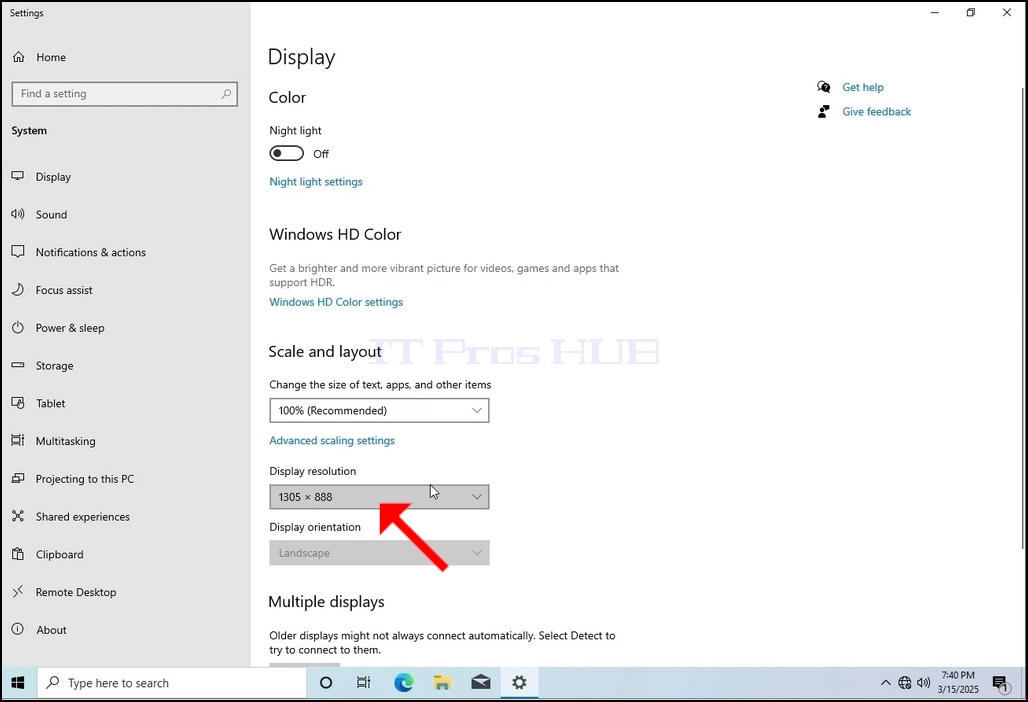Click the Projecting to this PC icon
The height and width of the screenshot is (702, 1028).
(x=18, y=478)
